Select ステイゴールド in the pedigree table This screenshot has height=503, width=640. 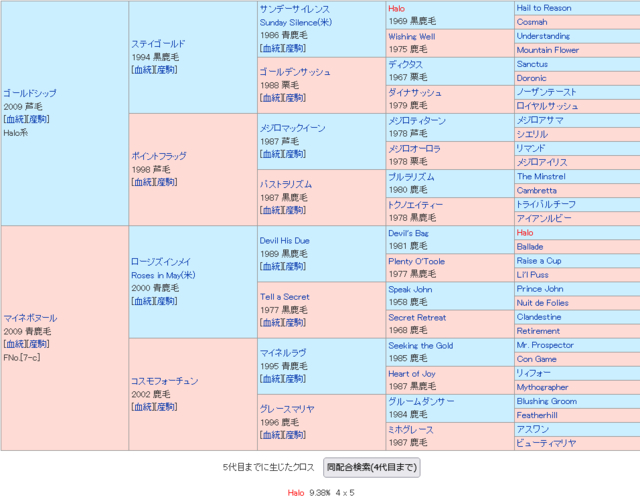coord(159,44)
